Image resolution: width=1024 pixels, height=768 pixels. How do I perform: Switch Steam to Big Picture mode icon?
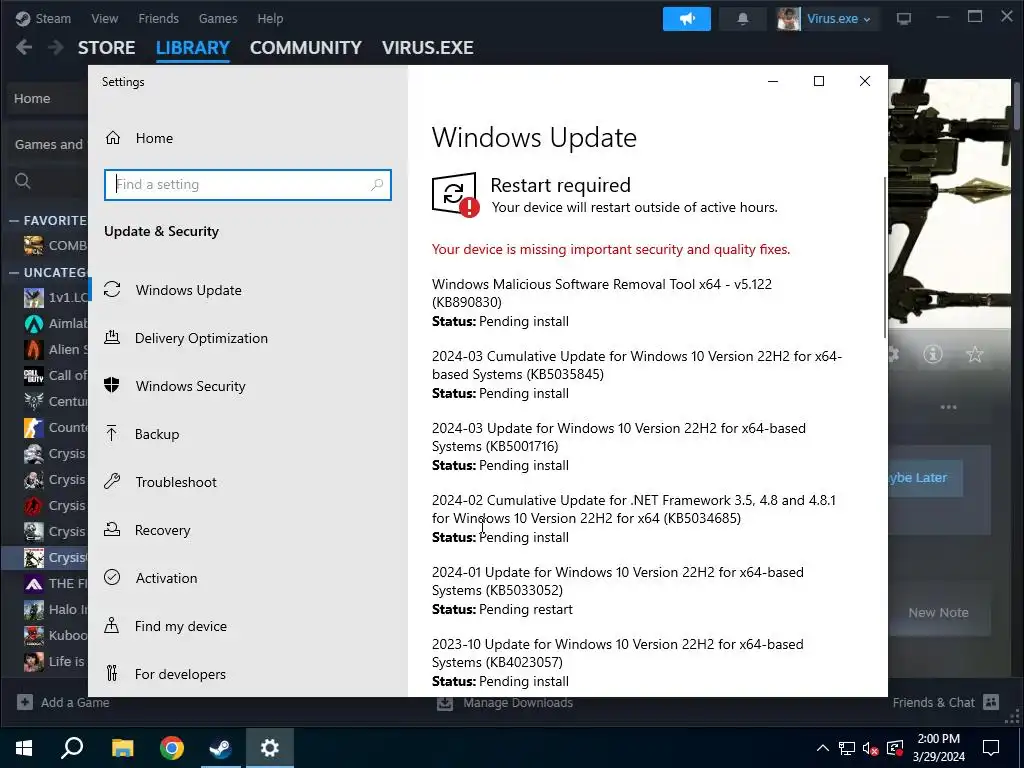(x=904, y=18)
